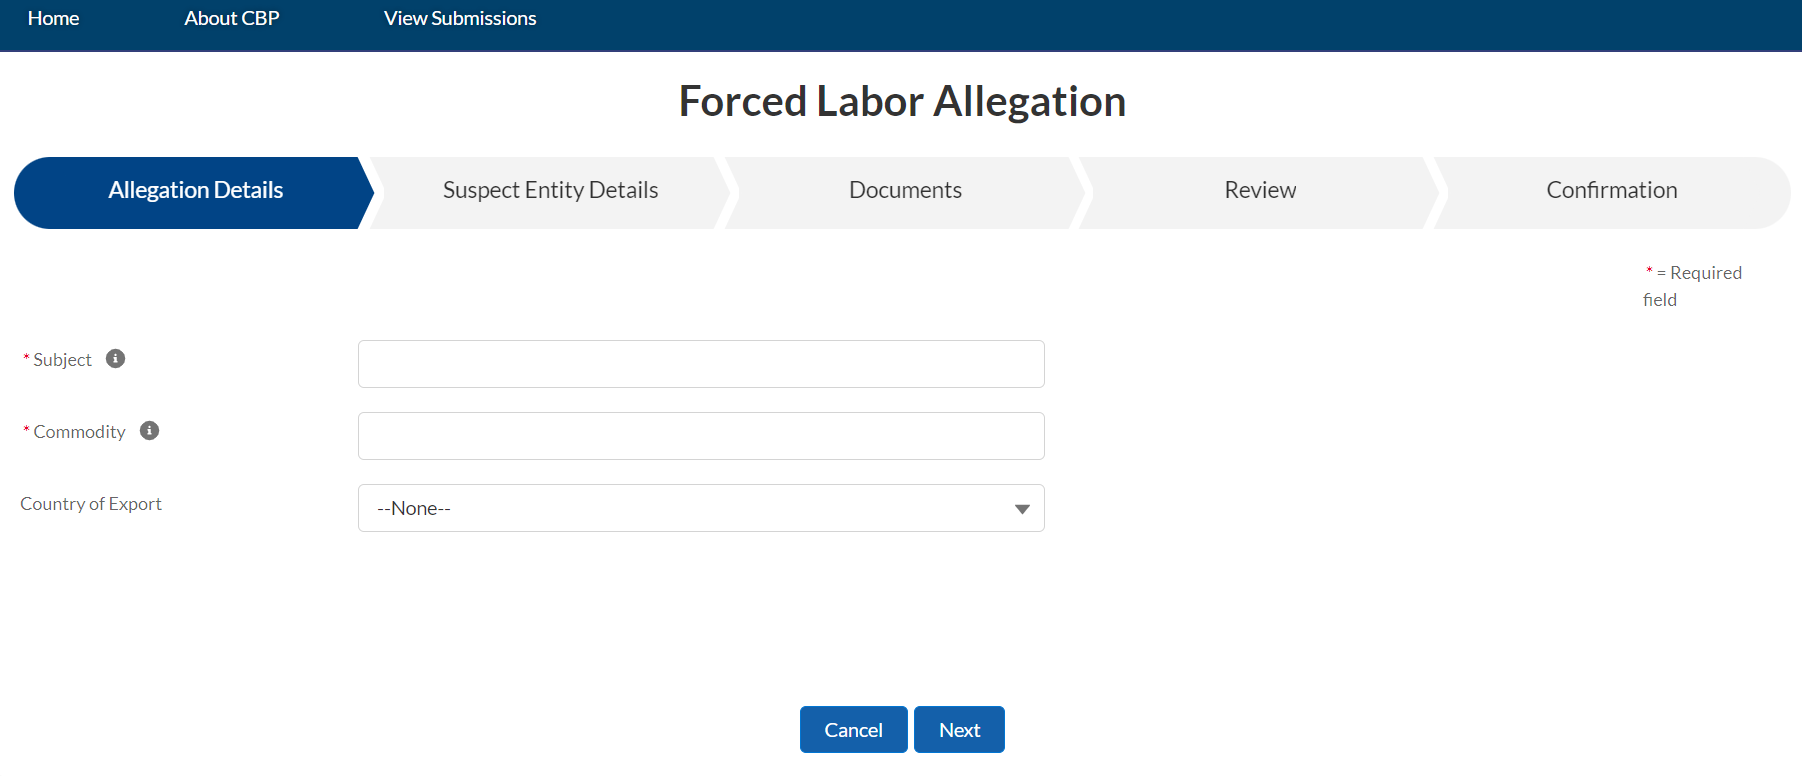Click the Subject field label

(x=62, y=360)
